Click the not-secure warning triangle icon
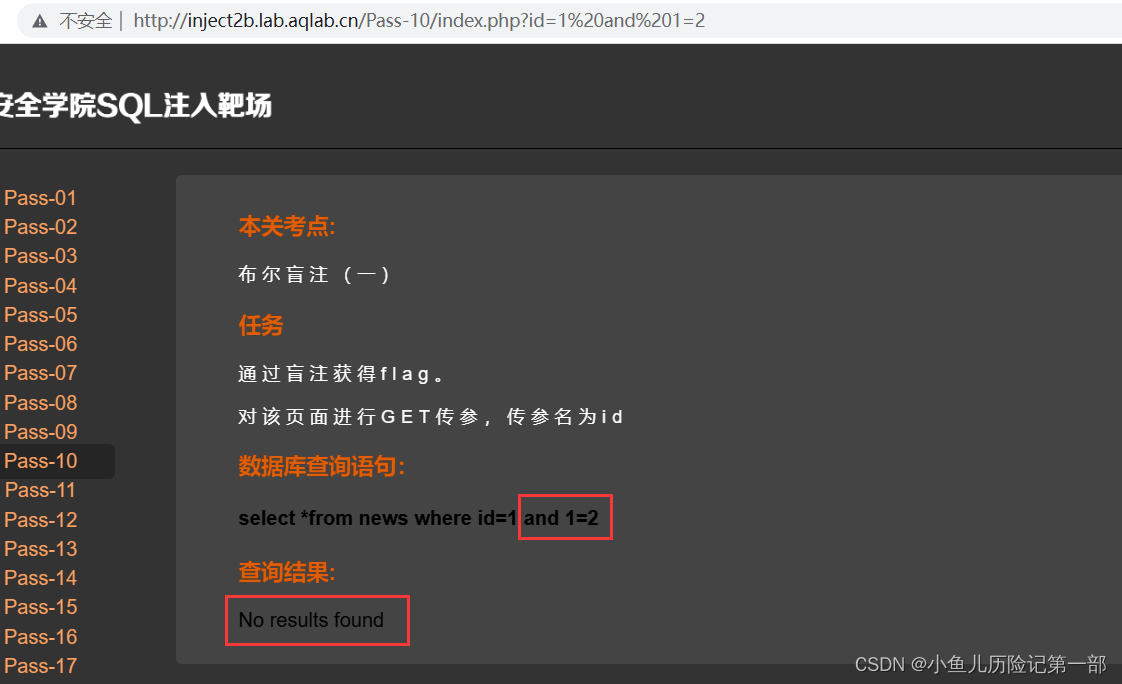 coord(40,21)
